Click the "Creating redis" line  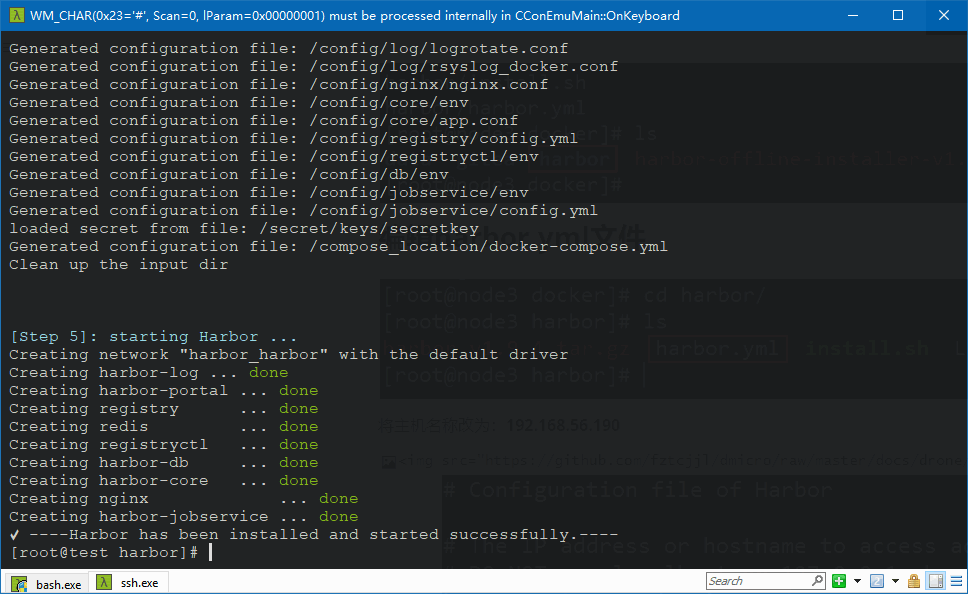point(164,425)
